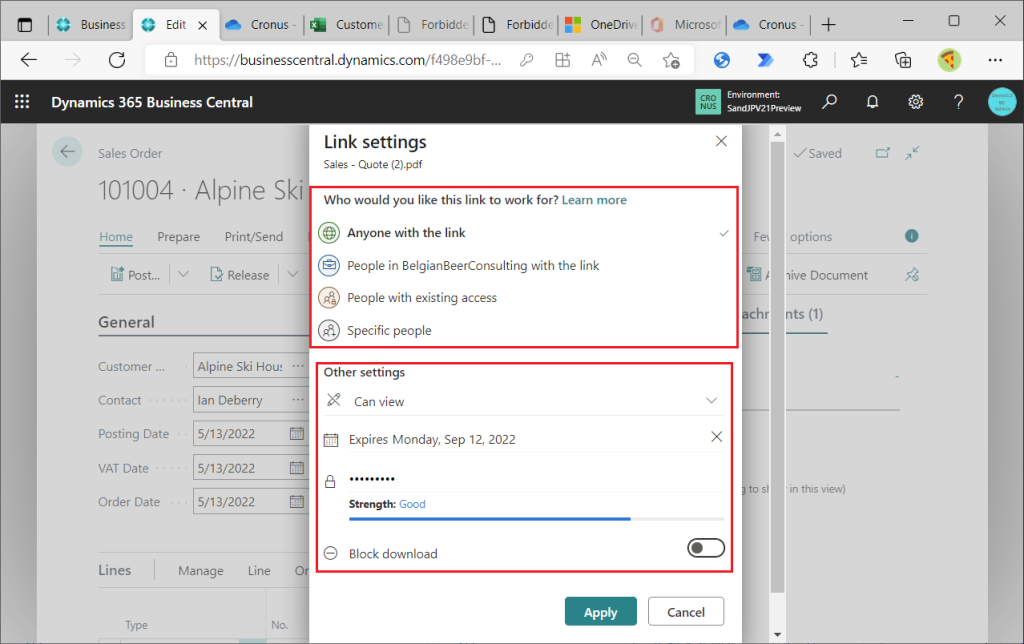Open the browser Settings and more menu

995,60
